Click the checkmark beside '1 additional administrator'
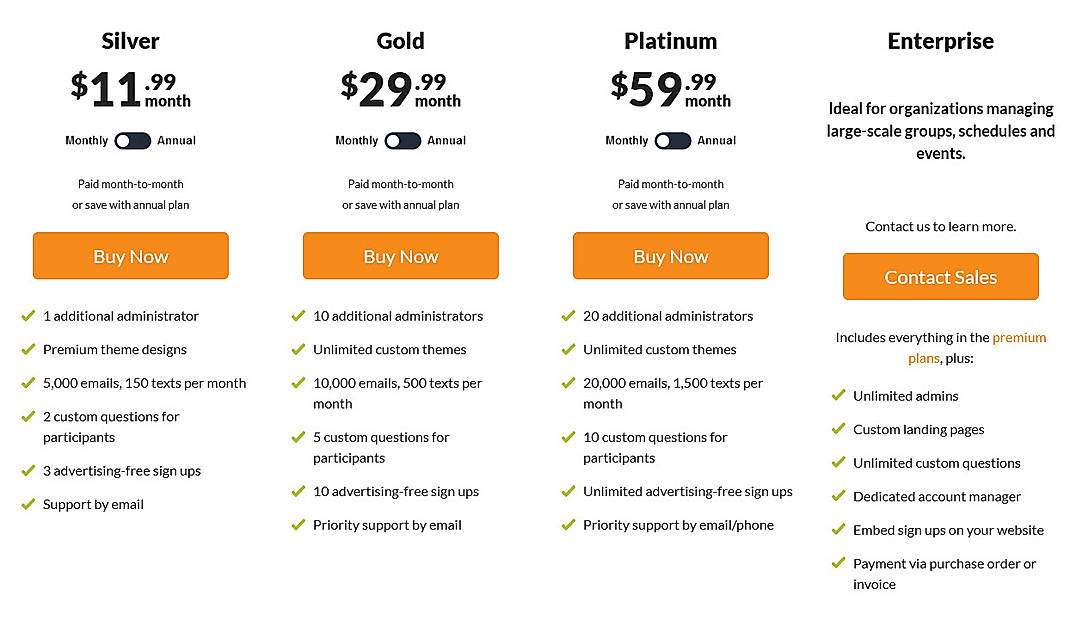The height and width of the screenshot is (619, 1070). (x=28, y=316)
